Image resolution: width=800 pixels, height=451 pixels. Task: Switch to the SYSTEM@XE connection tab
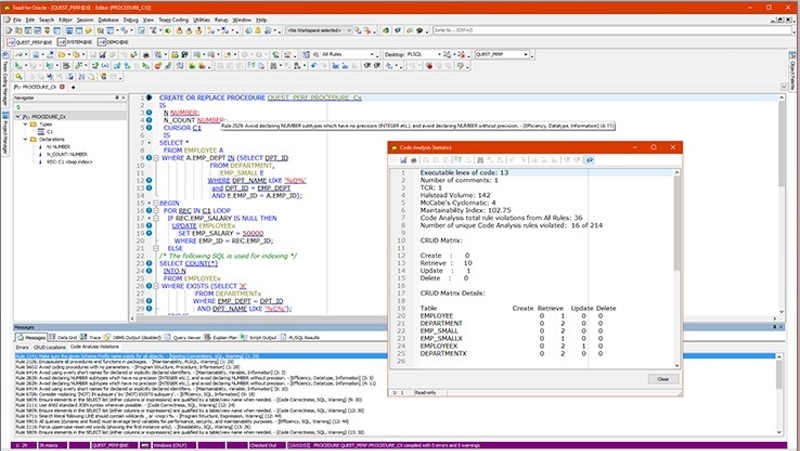[75, 42]
